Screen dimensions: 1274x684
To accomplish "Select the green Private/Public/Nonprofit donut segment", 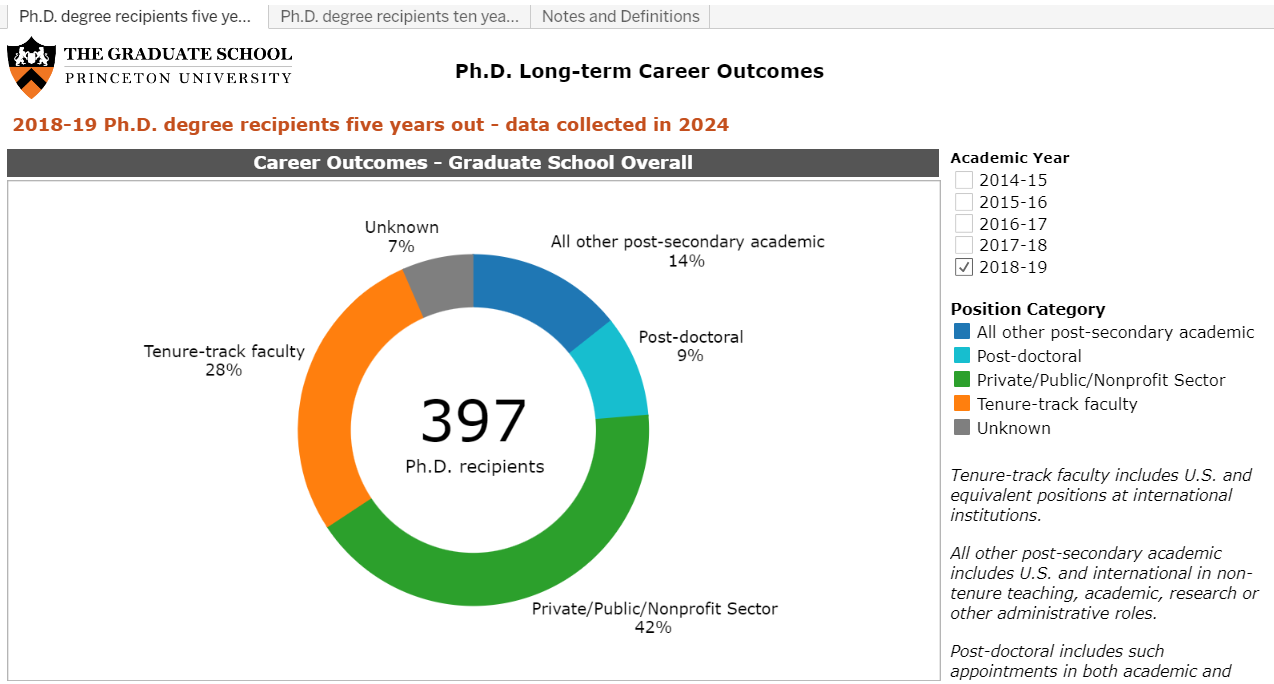I will pyautogui.click(x=510, y=572).
